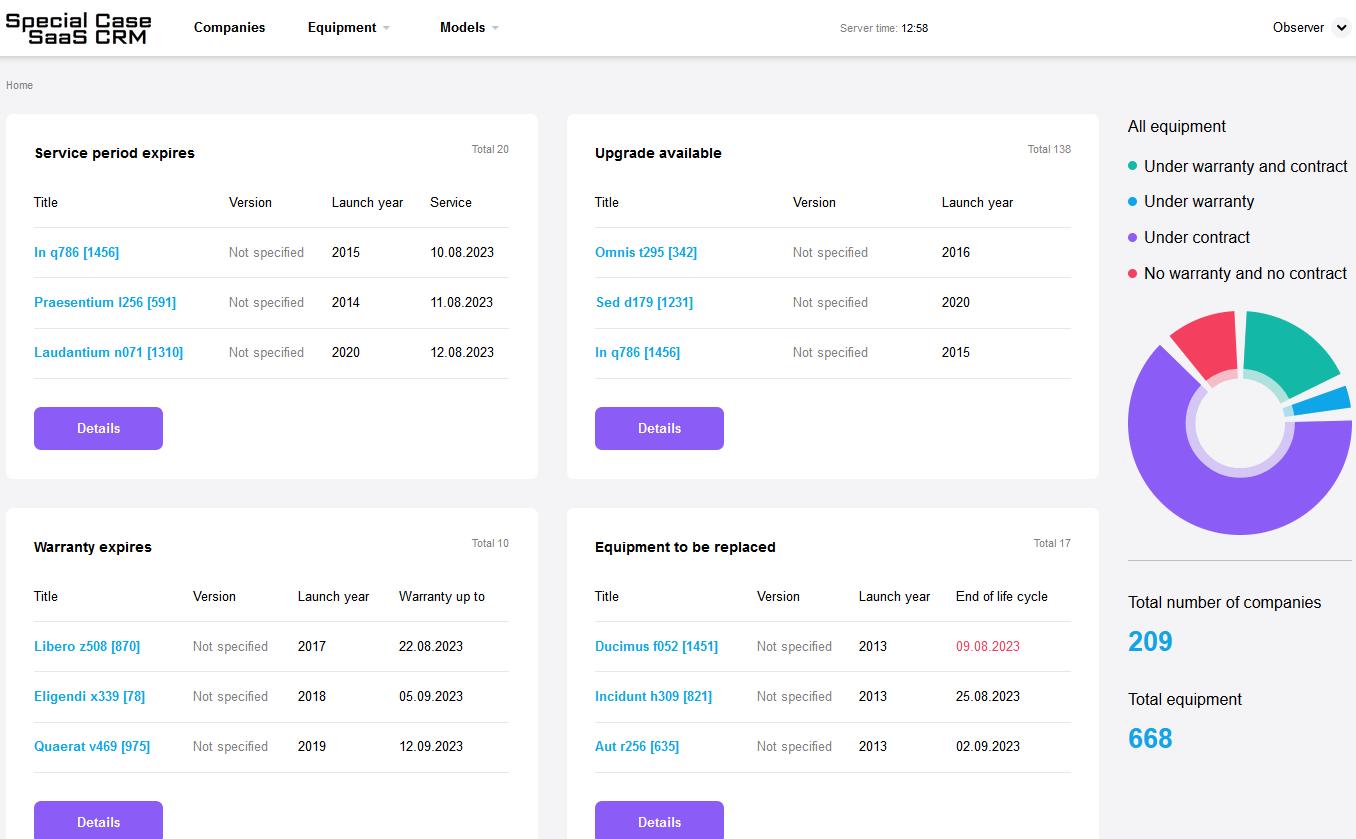Open equipment 'Libero z508 [870]'
This screenshot has height=839, width=1356.
(x=88, y=646)
